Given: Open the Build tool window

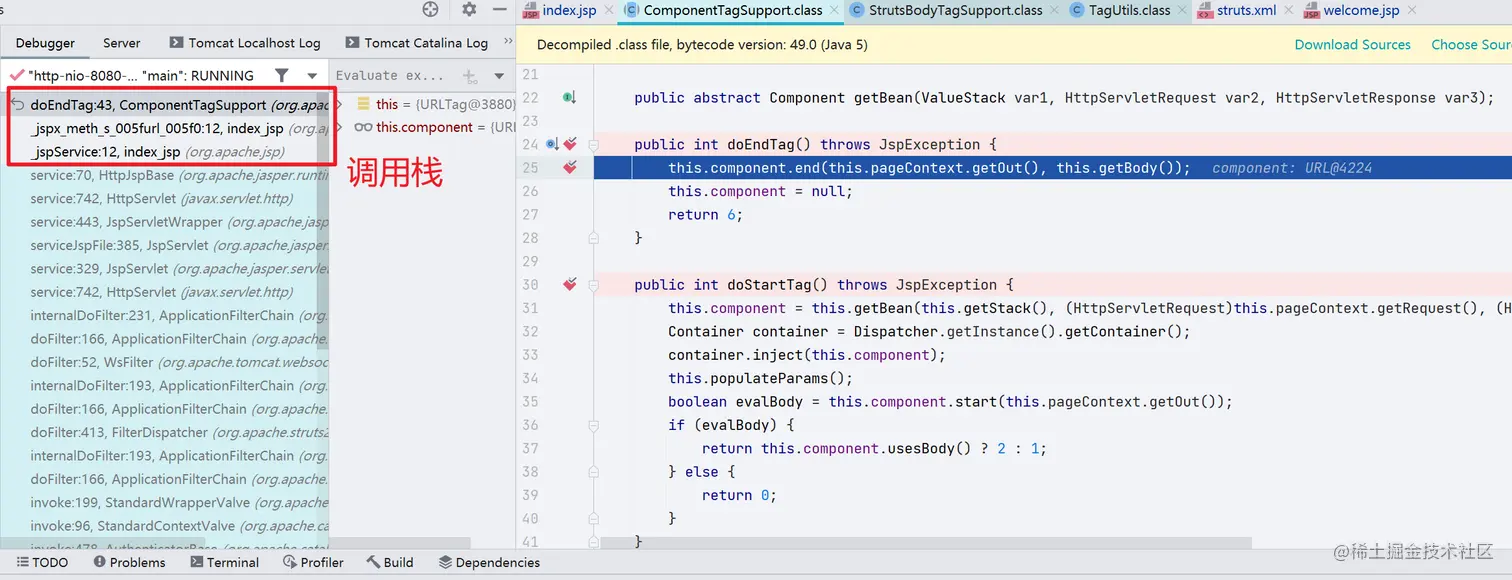Looking at the screenshot, I should (x=390, y=562).
